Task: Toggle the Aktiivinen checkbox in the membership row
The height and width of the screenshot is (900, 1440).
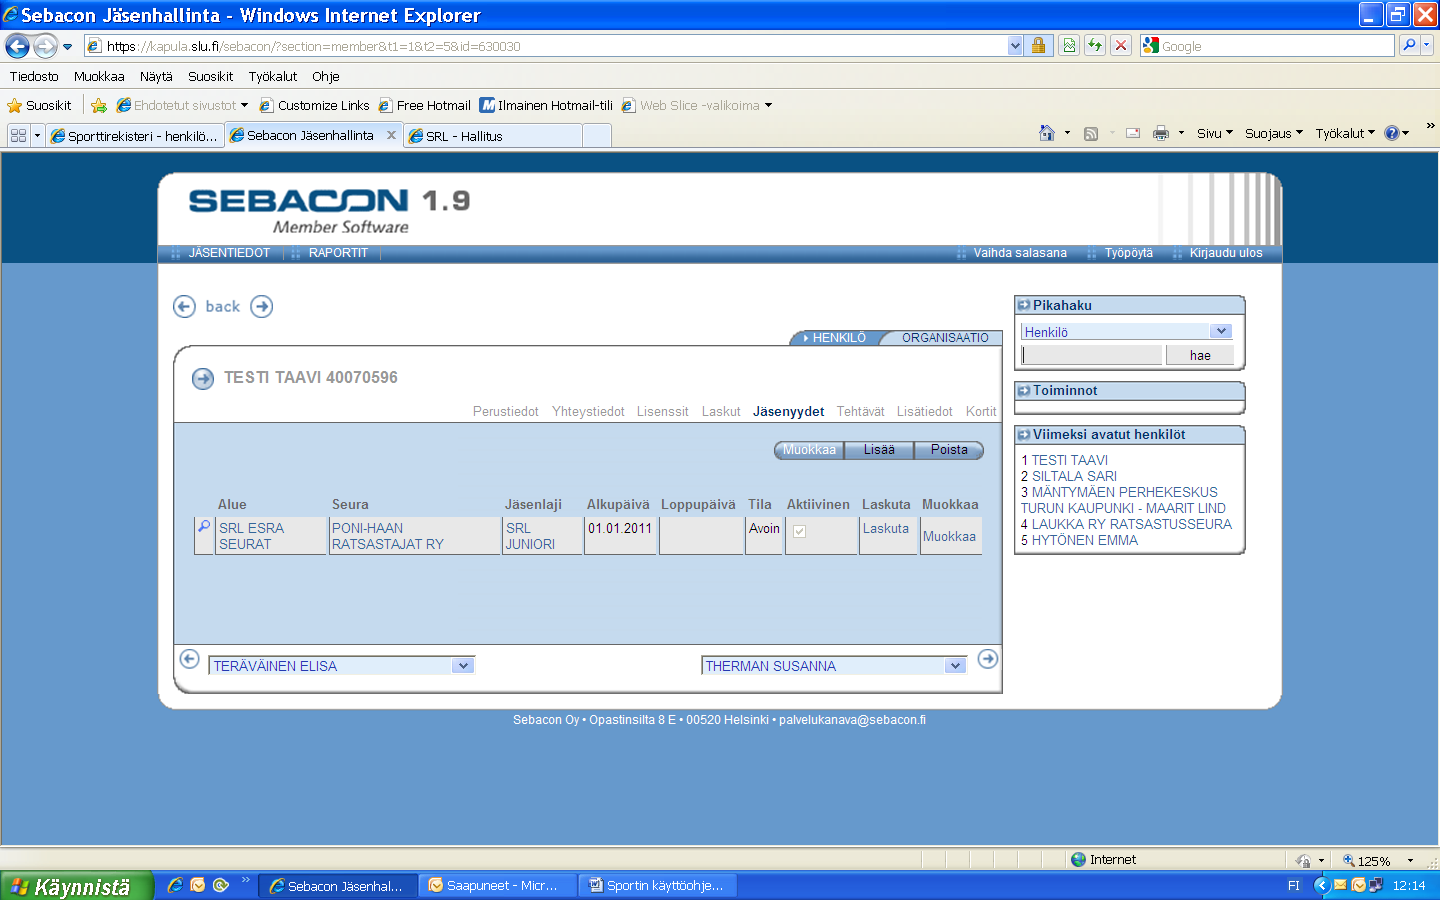Action: (799, 531)
